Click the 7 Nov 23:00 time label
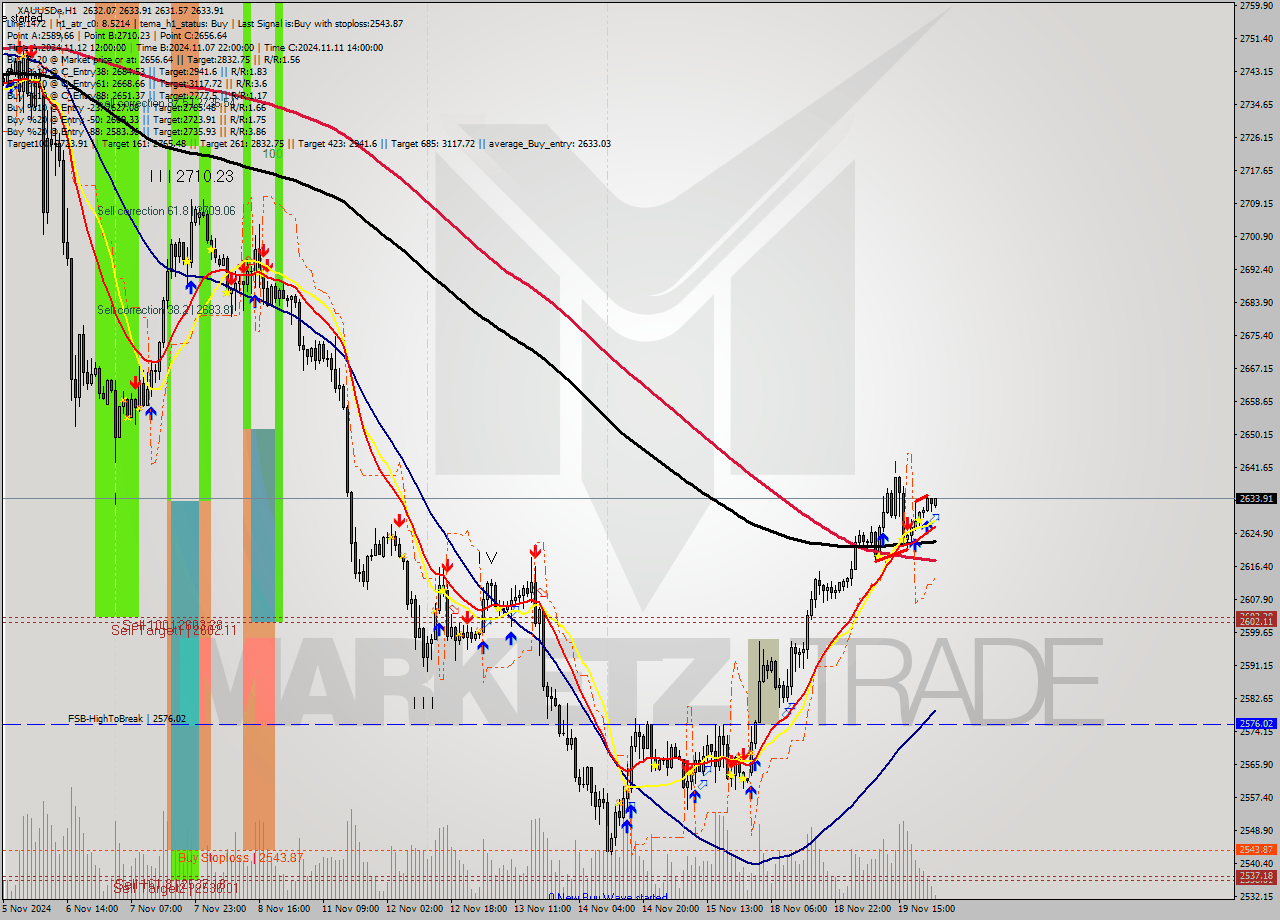1280x920 pixels. (x=219, y=910)
